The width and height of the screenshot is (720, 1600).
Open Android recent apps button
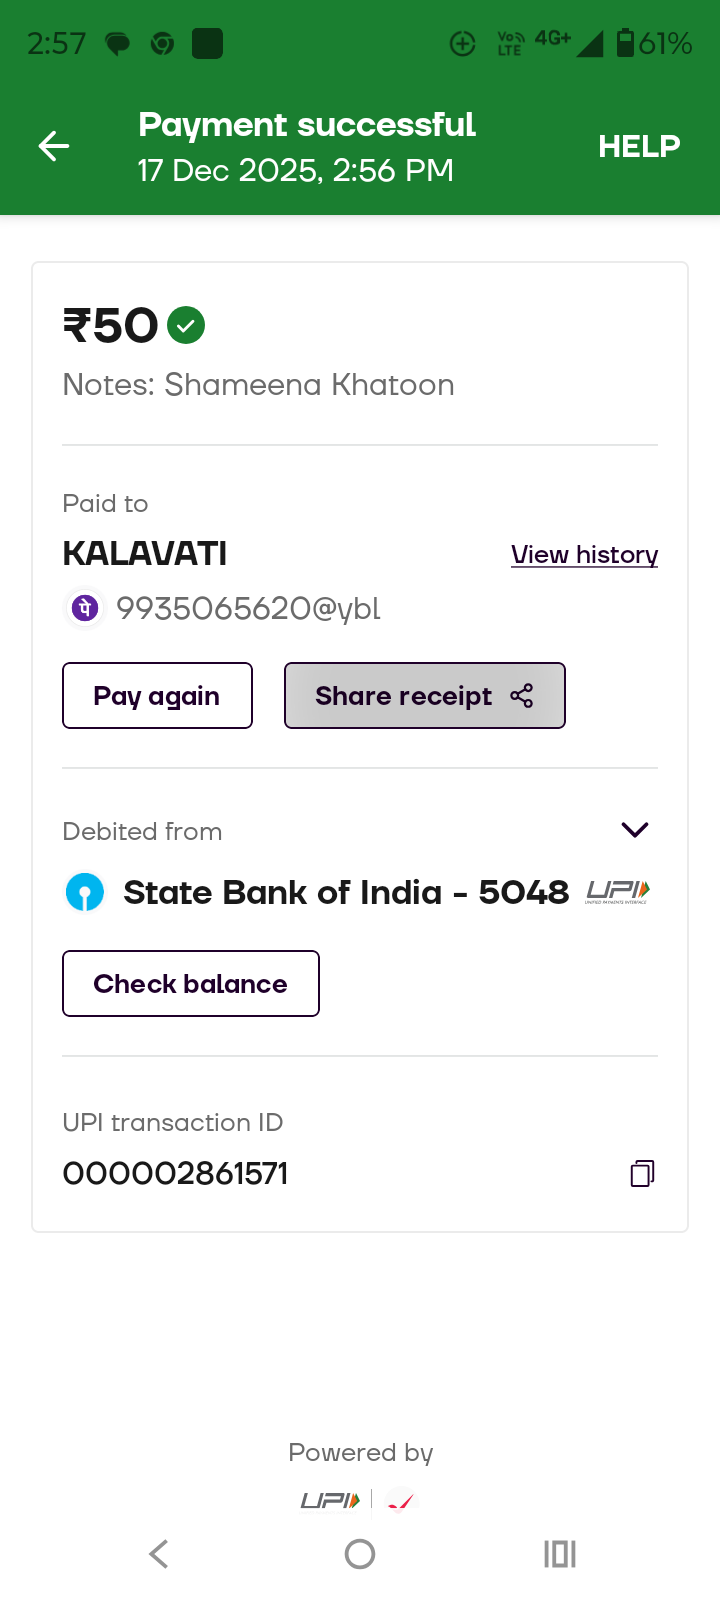click(560, 1554)
